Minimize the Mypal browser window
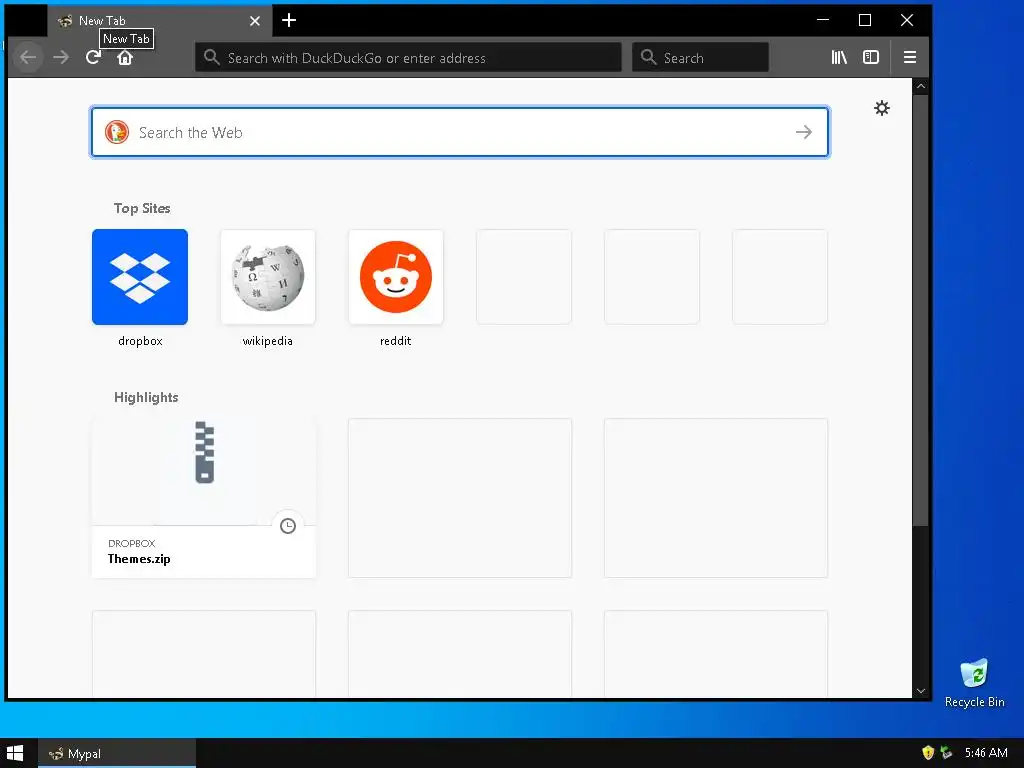This screenshot has height=768, width=1024. coord(823,20)
